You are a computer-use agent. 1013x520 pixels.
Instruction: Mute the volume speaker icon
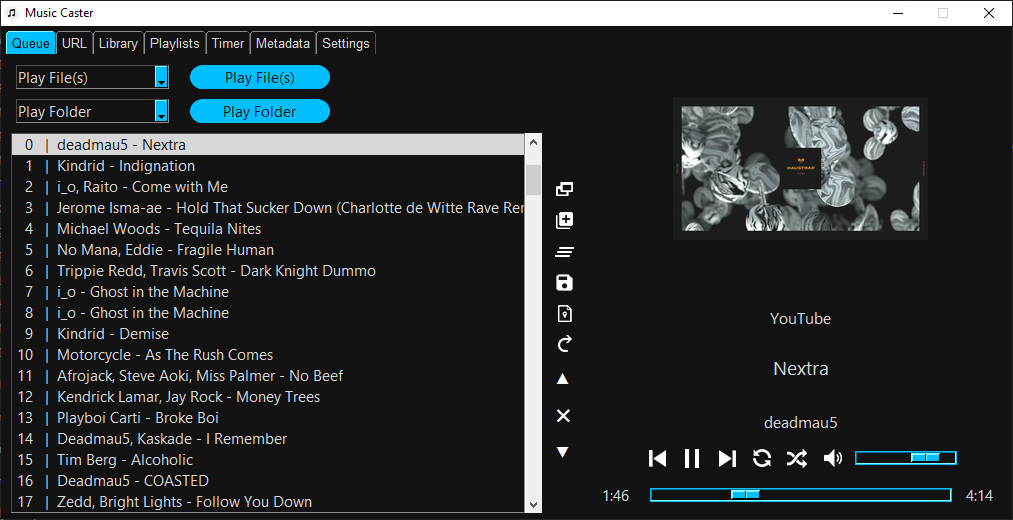[x=833, y=459]
